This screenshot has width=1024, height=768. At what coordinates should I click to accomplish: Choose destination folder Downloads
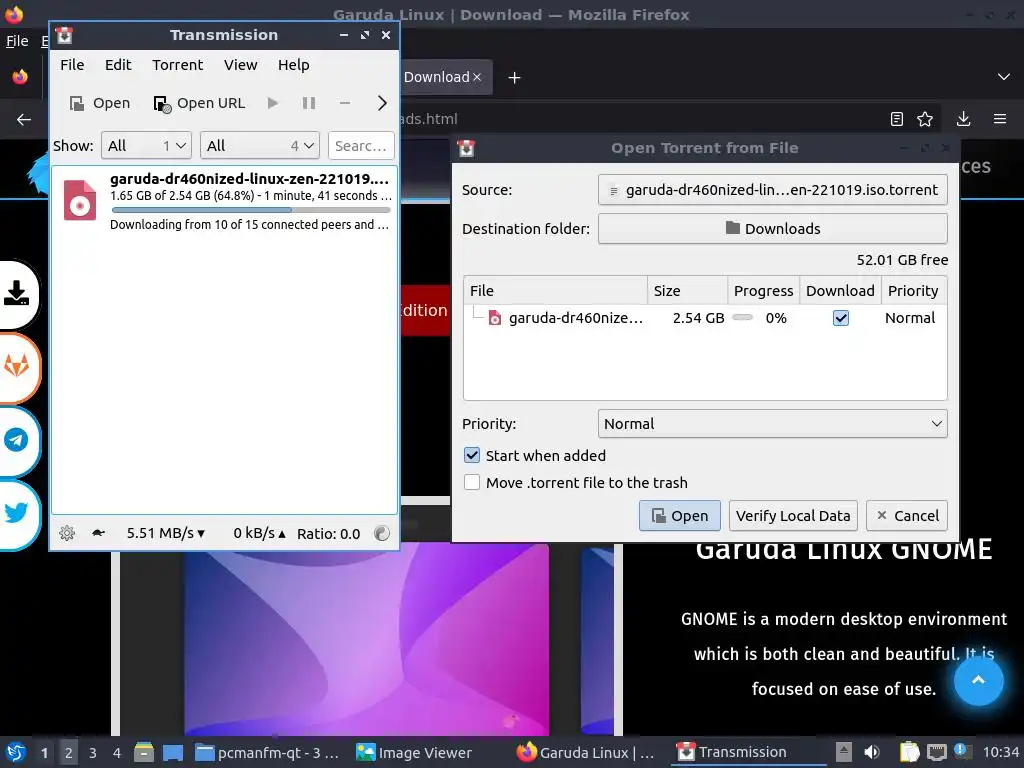pyautogui.click(x=773, y=229)
